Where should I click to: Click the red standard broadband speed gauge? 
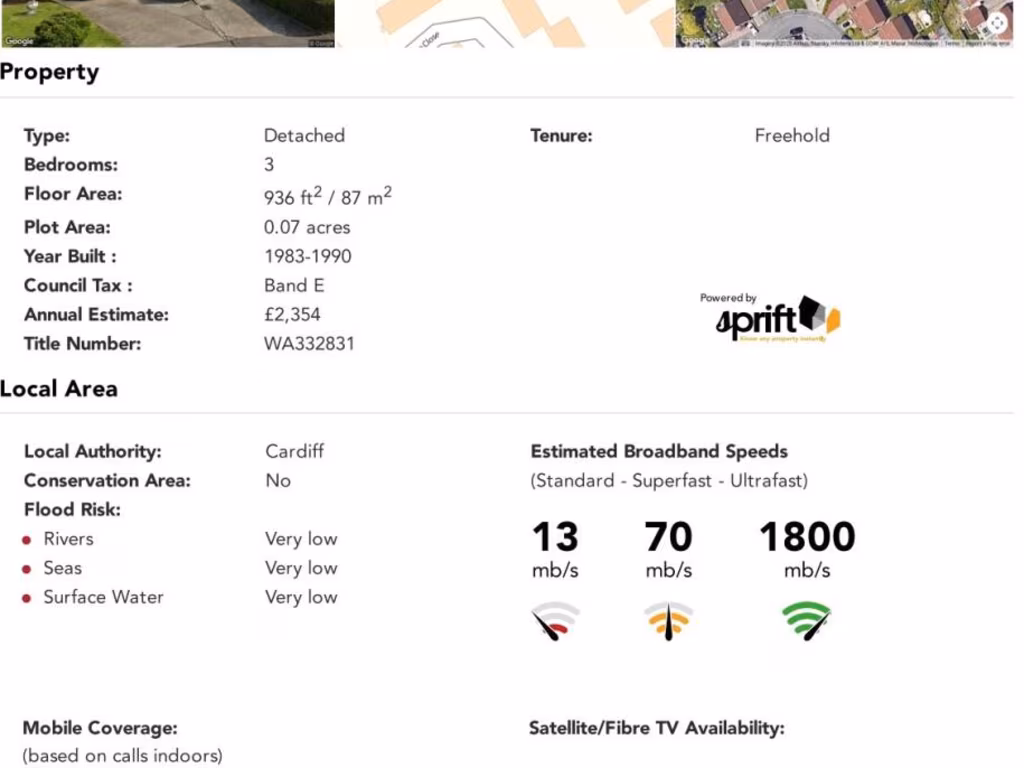tap(555, 621)
